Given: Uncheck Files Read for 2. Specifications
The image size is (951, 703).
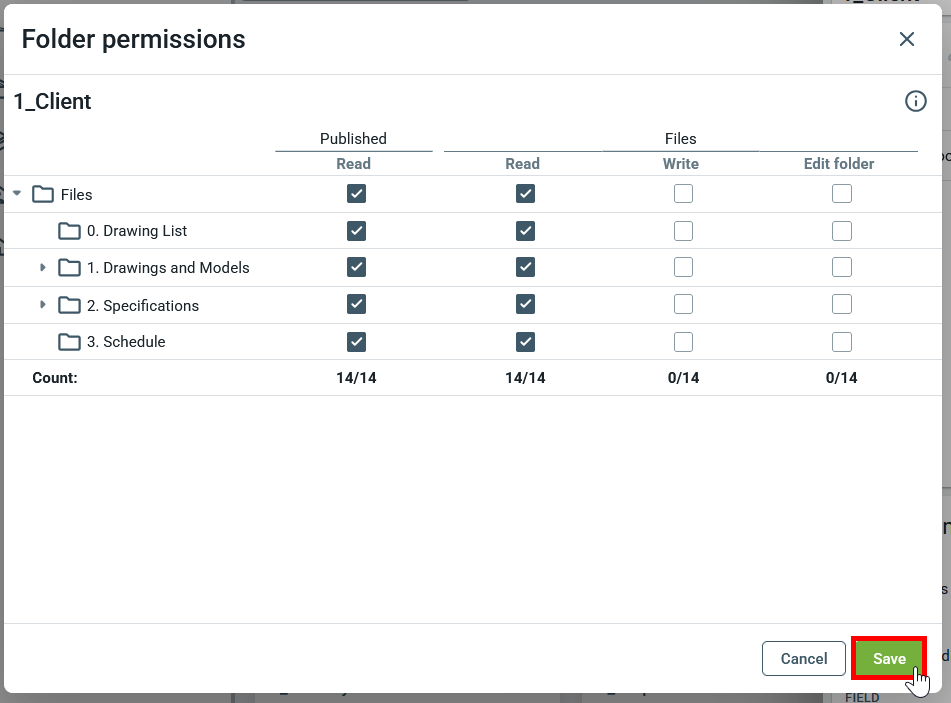Looking at the screenshot, I should pos(525,305).
